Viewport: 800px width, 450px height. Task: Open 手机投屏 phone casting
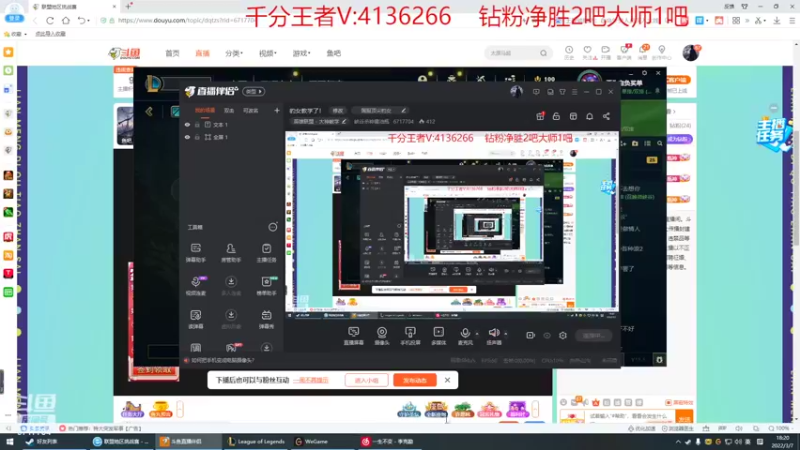[x=410, y=336]
